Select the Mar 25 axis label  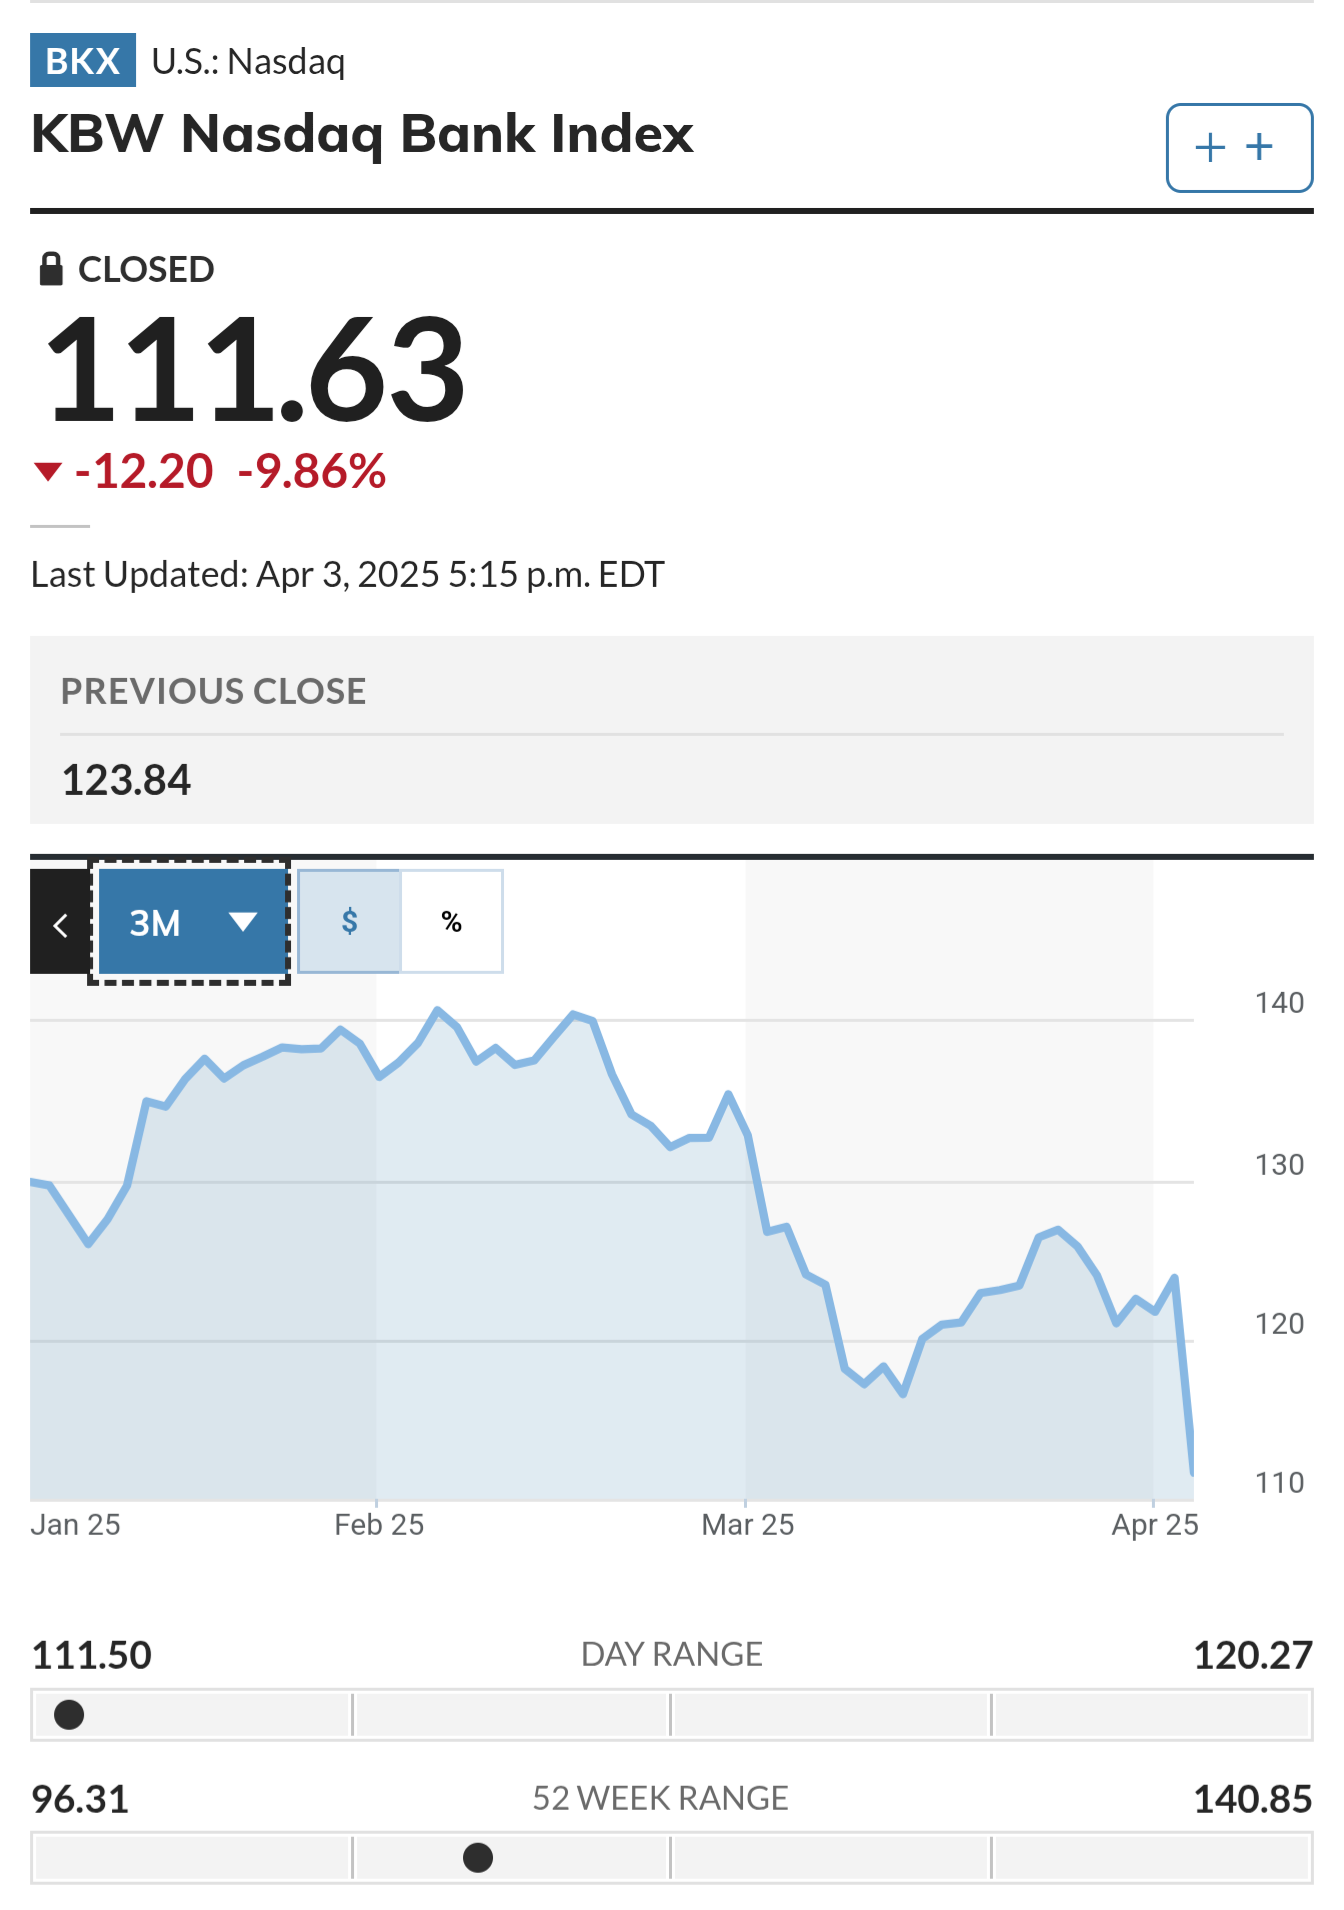(748, 1525)
